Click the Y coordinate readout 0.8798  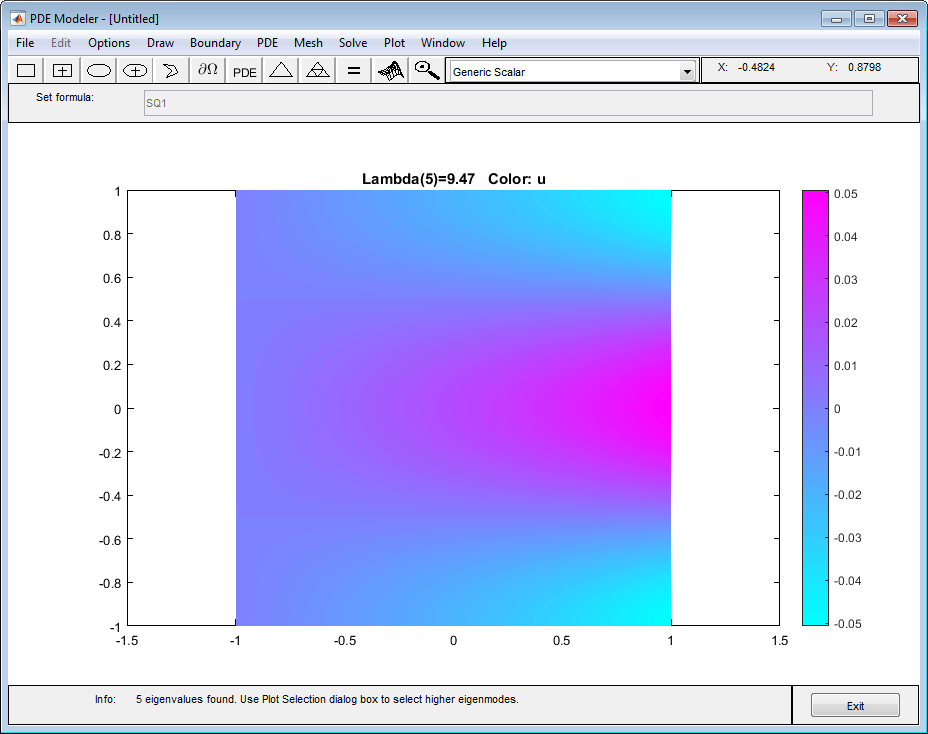click(x=864, y=67)
